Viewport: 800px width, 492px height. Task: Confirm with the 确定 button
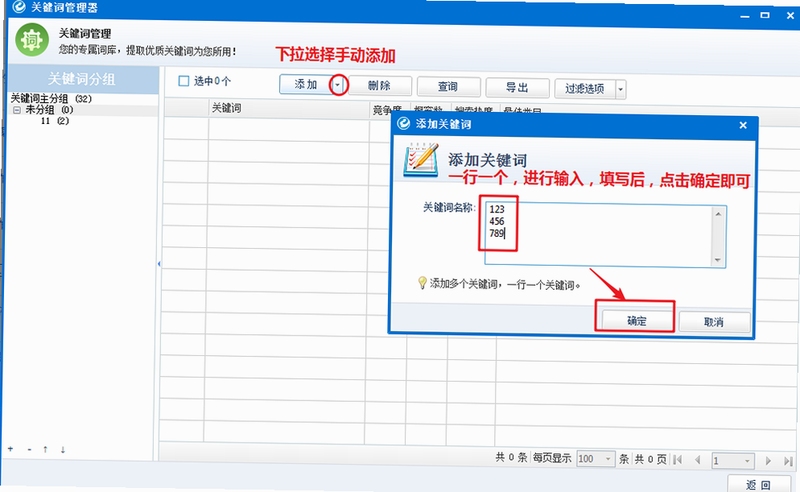[637, 321]
